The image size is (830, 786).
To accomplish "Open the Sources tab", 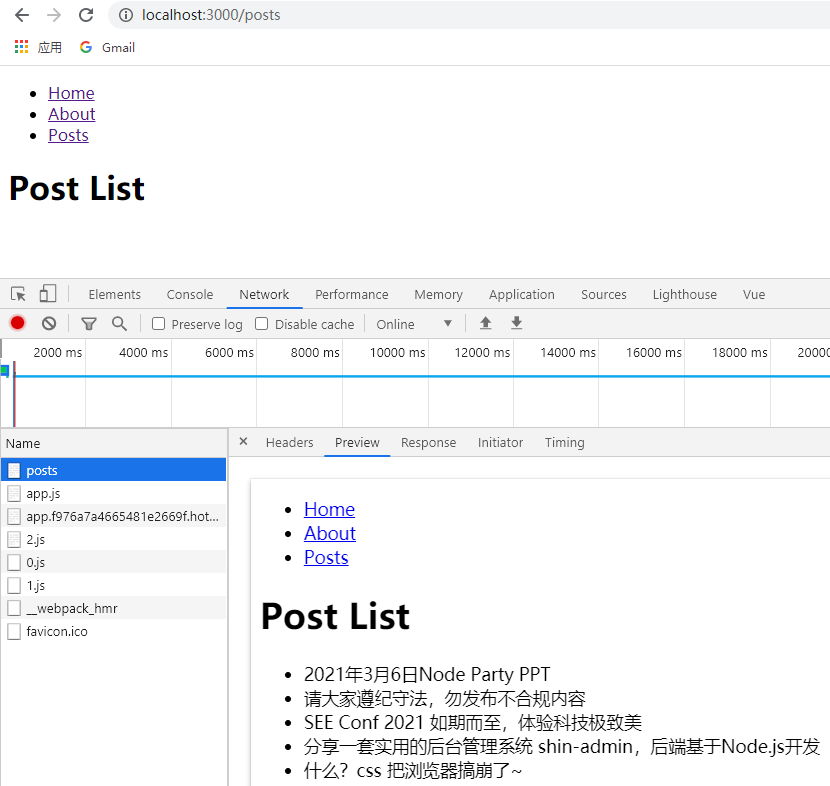I will [603, 294].
